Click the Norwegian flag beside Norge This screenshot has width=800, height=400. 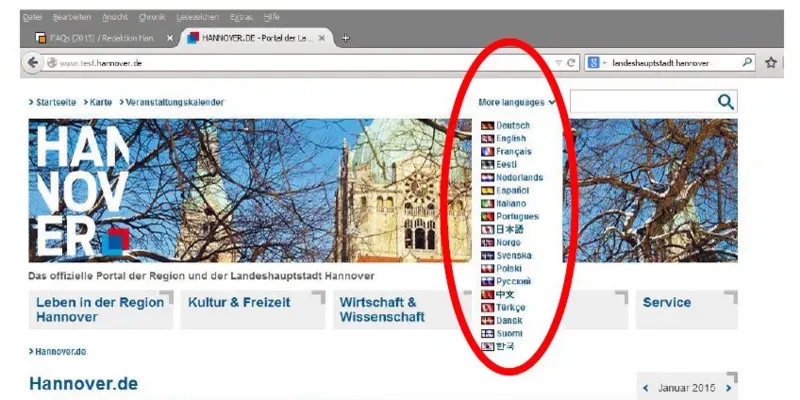point(488,243)
